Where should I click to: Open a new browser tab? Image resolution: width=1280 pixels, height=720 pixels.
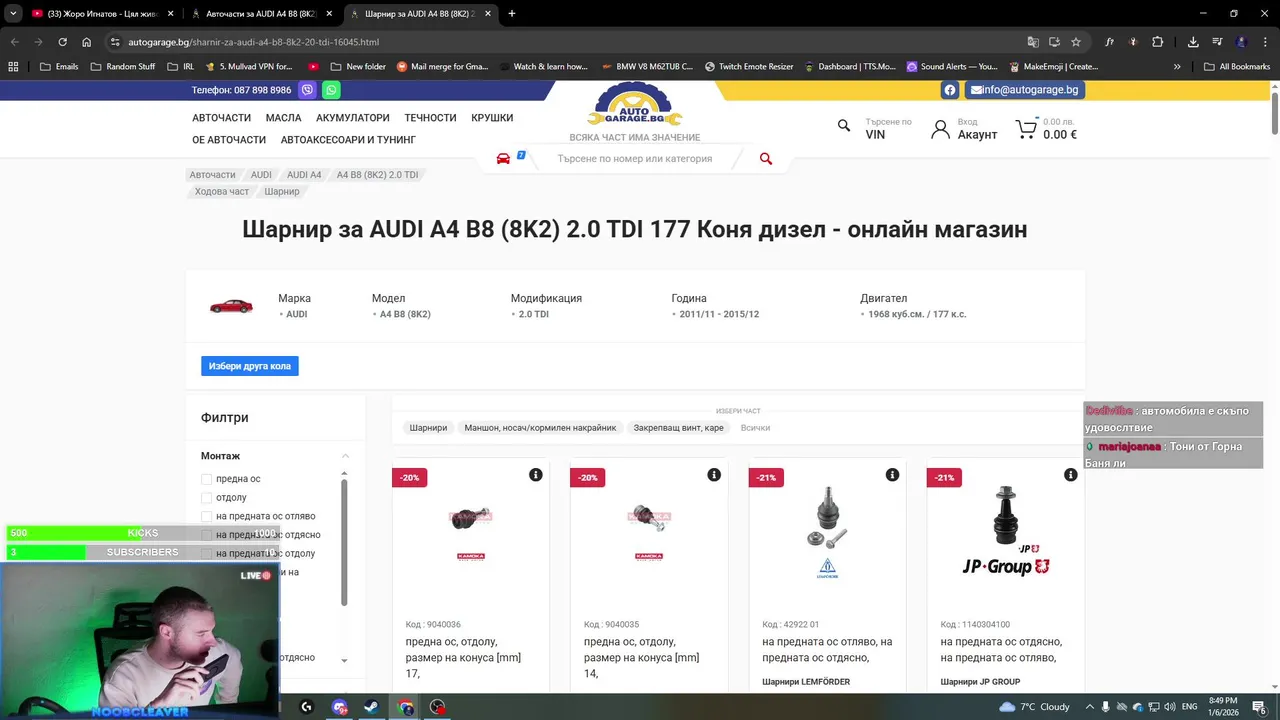pos(512,14)
